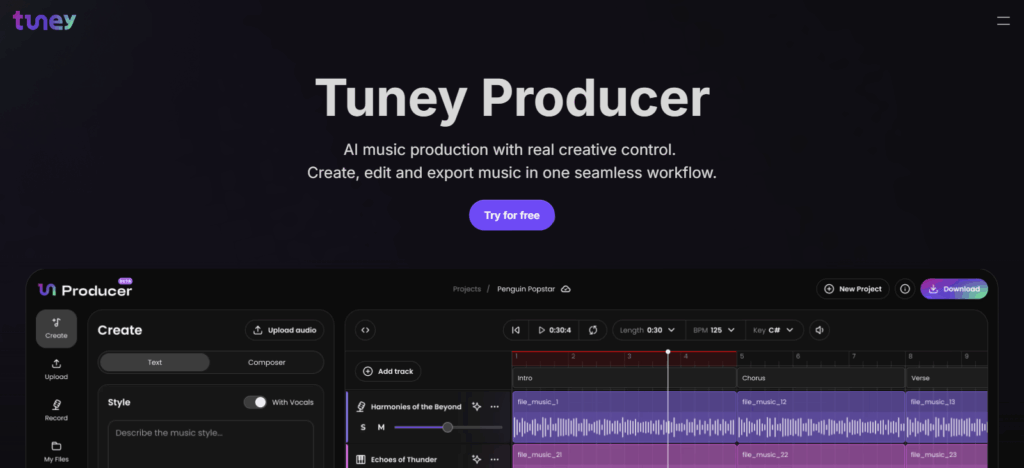
Task: Open the hamburger menu at top right
Action: point(1003,21)
